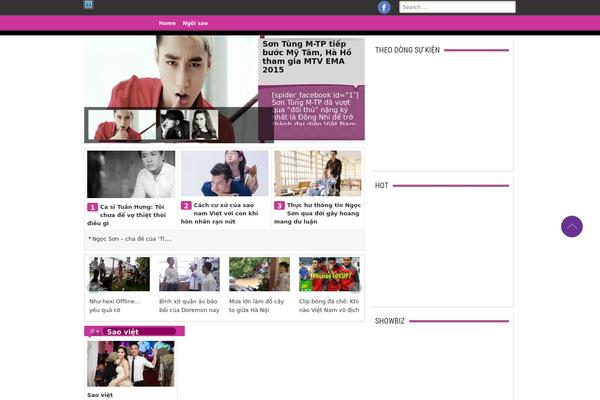The width and height of the screenshot is (600, 400).
Task: Click the SHOWBIZ sidebar heading
Action: coord(390,321)
